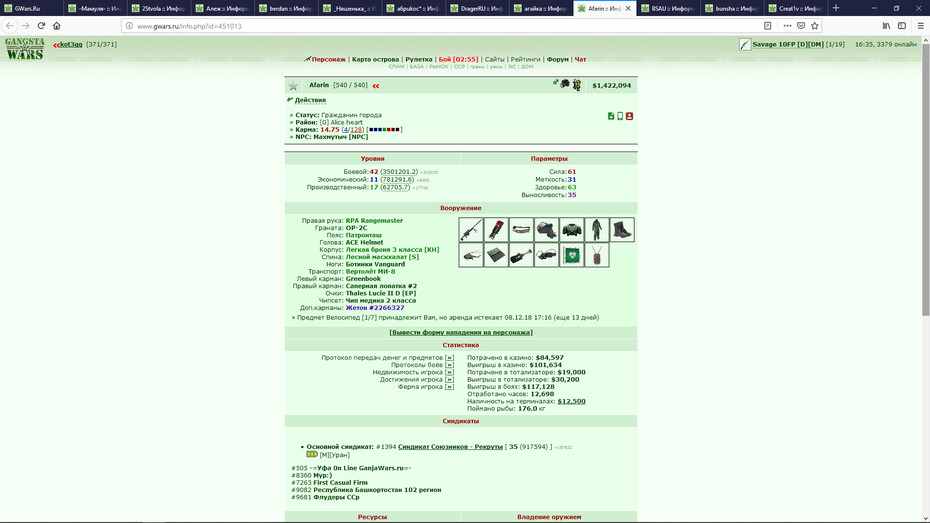Click the Mi-8 helicopter thumbnail
Viewport: 930px width, 523px height.
point(471,255)
